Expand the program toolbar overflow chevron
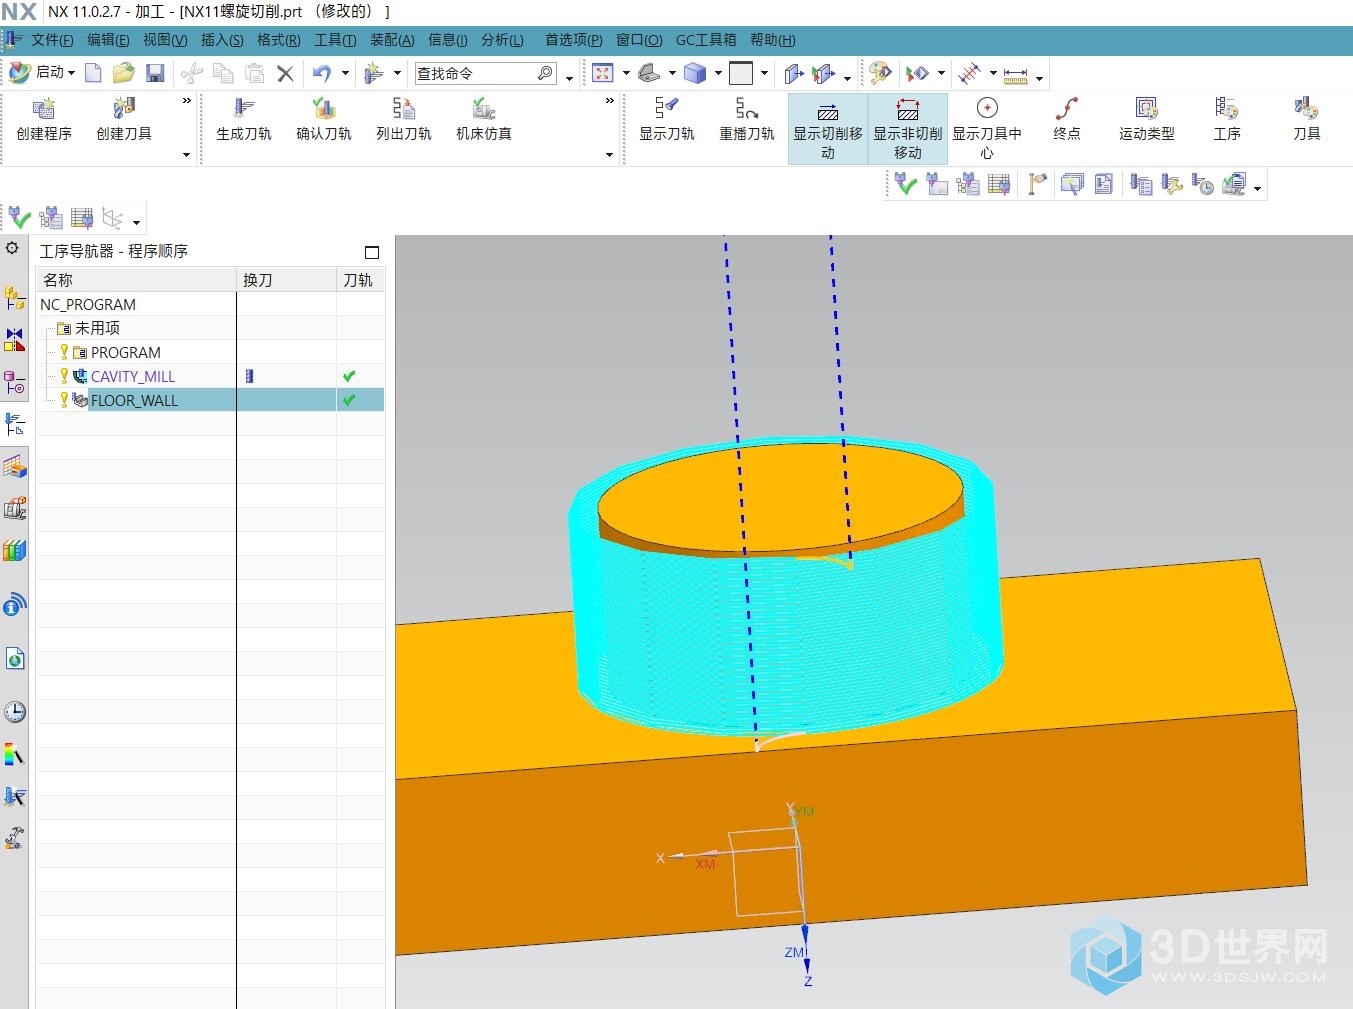The height and width of the screenshot is (1009, 1353). pos(186,101)
